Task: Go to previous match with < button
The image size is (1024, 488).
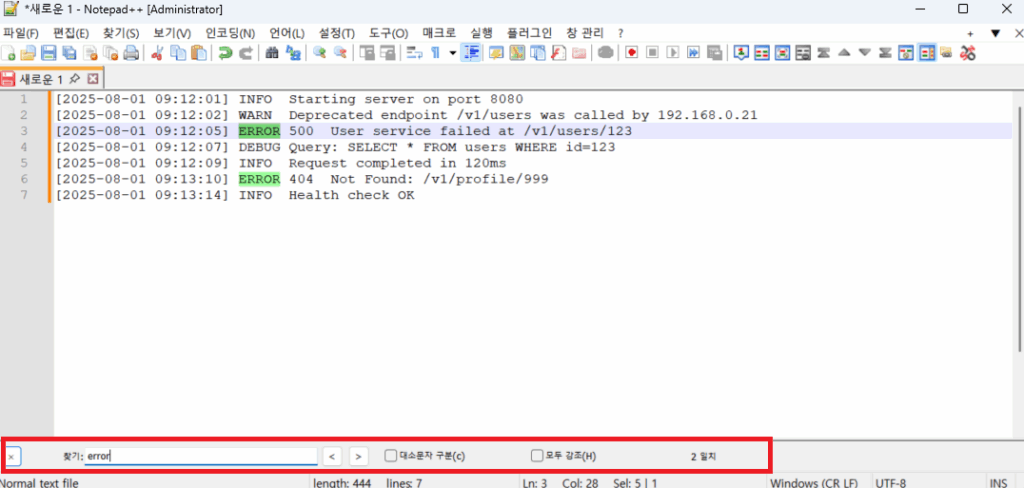Action: [x=332, y=456]
